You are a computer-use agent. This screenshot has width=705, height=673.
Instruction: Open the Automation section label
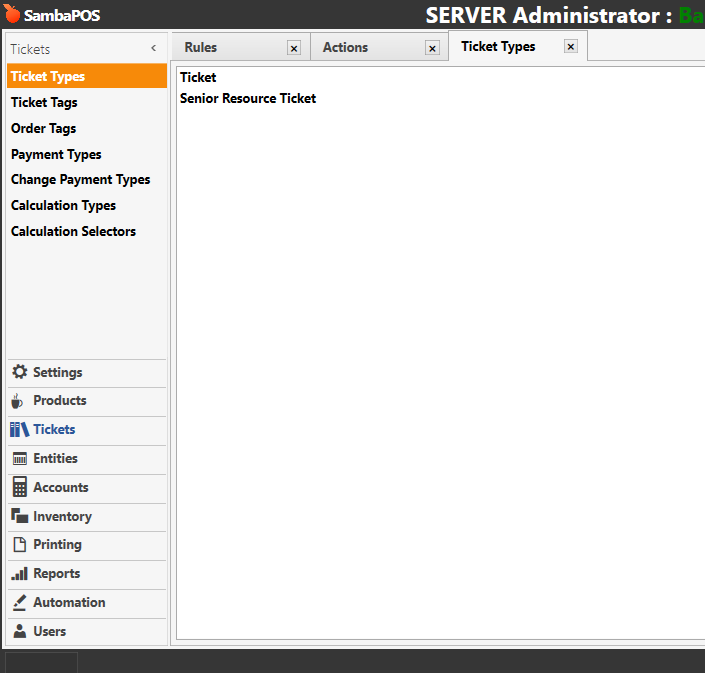click(69, 602)
